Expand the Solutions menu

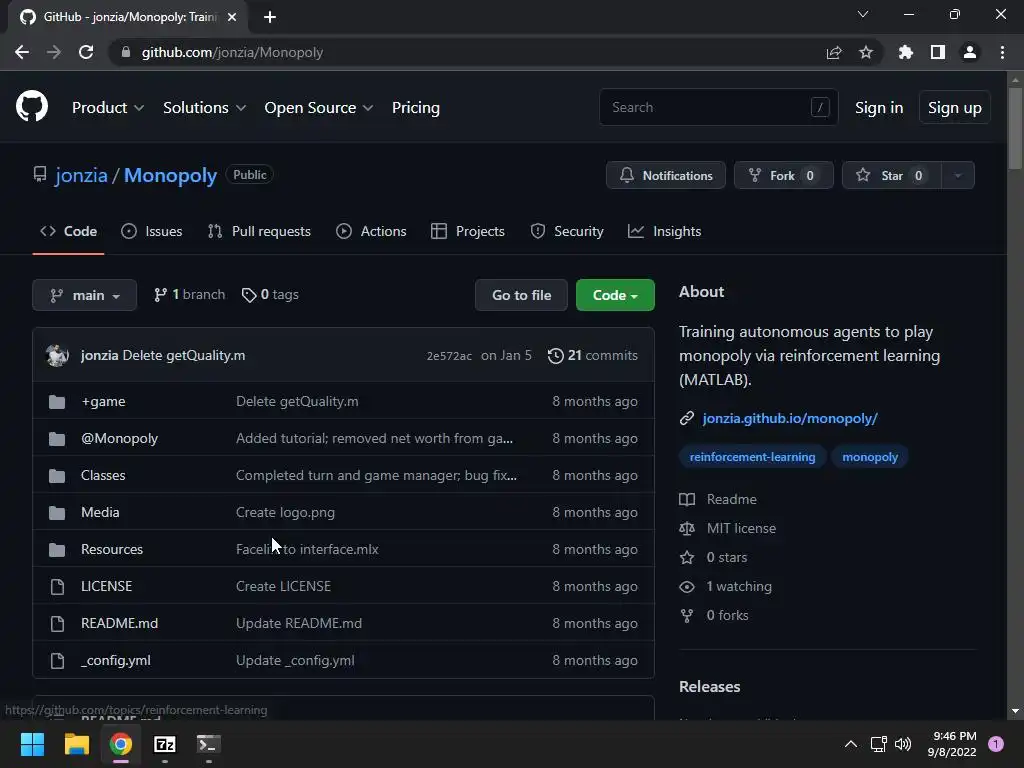[x=204, y=108]
